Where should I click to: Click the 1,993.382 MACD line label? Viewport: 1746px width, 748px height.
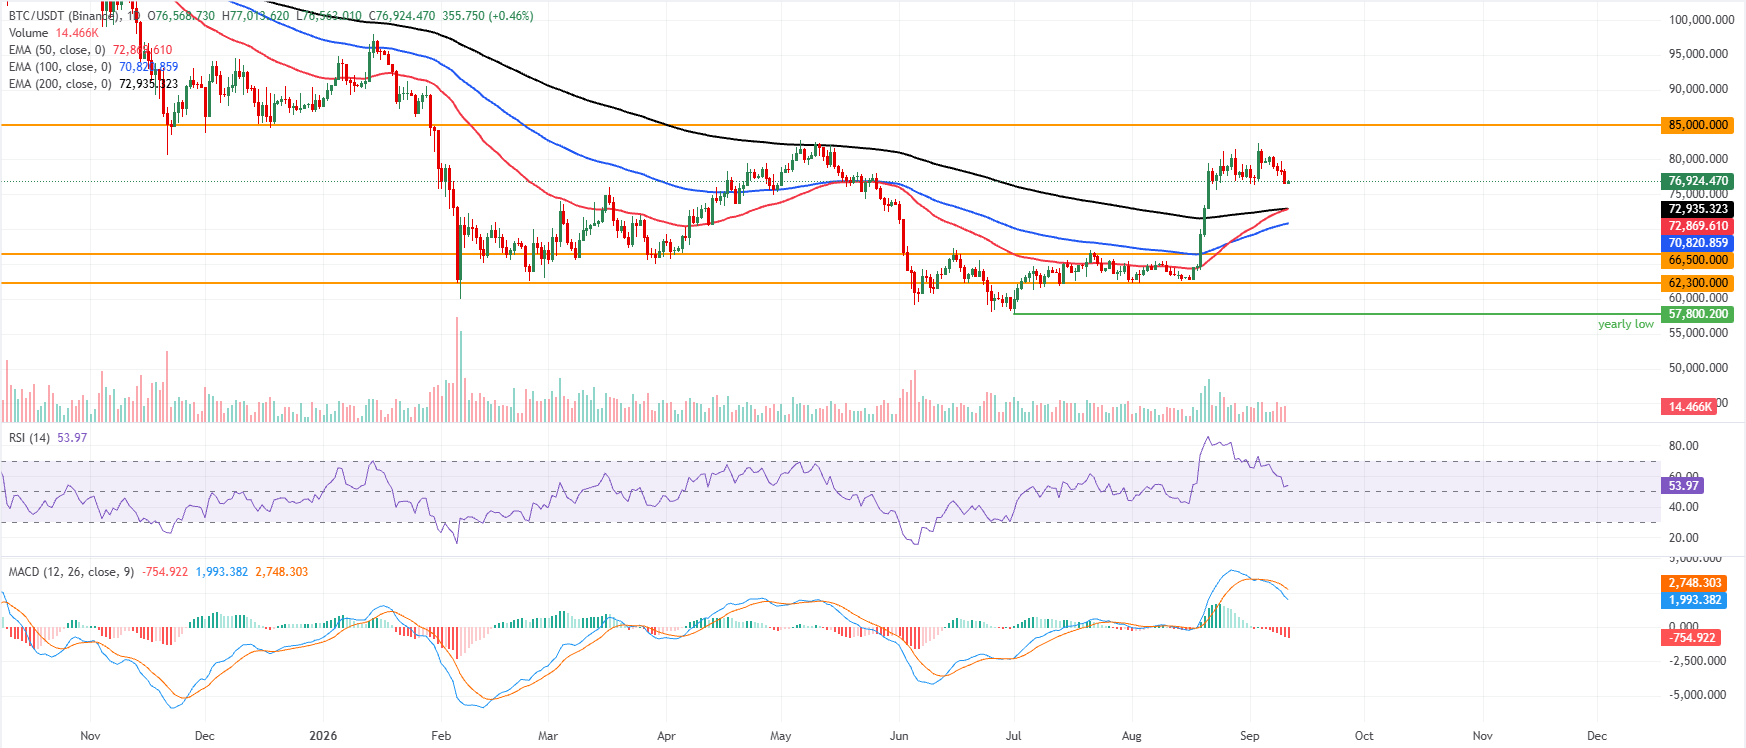(1695, 600)
